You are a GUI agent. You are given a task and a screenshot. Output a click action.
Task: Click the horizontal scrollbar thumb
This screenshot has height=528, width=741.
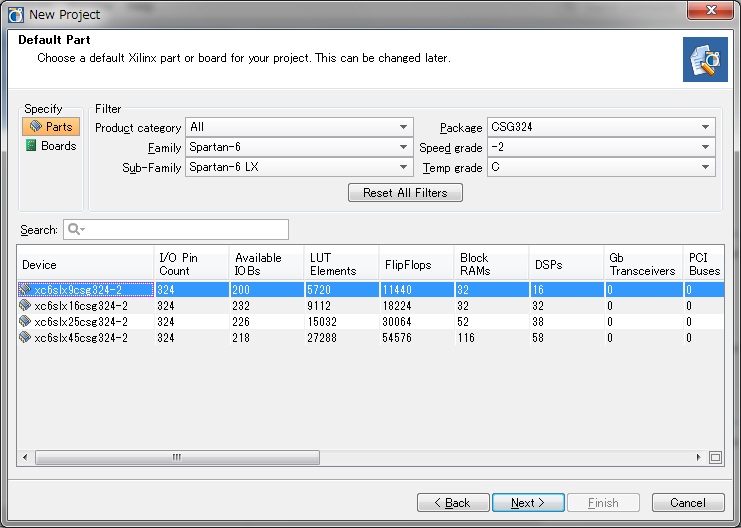pos(177,458)
